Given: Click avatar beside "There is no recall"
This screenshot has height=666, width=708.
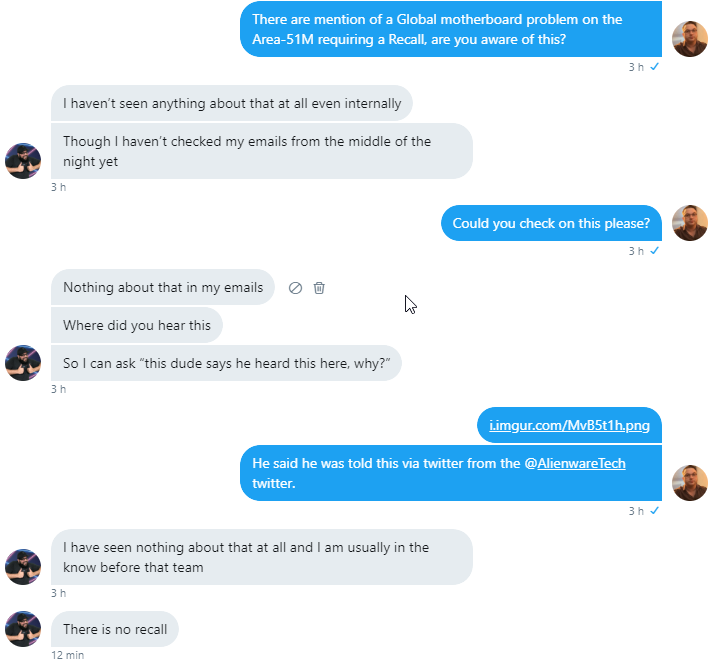Looking at the screenshot, I should click(x=23, y=629).
